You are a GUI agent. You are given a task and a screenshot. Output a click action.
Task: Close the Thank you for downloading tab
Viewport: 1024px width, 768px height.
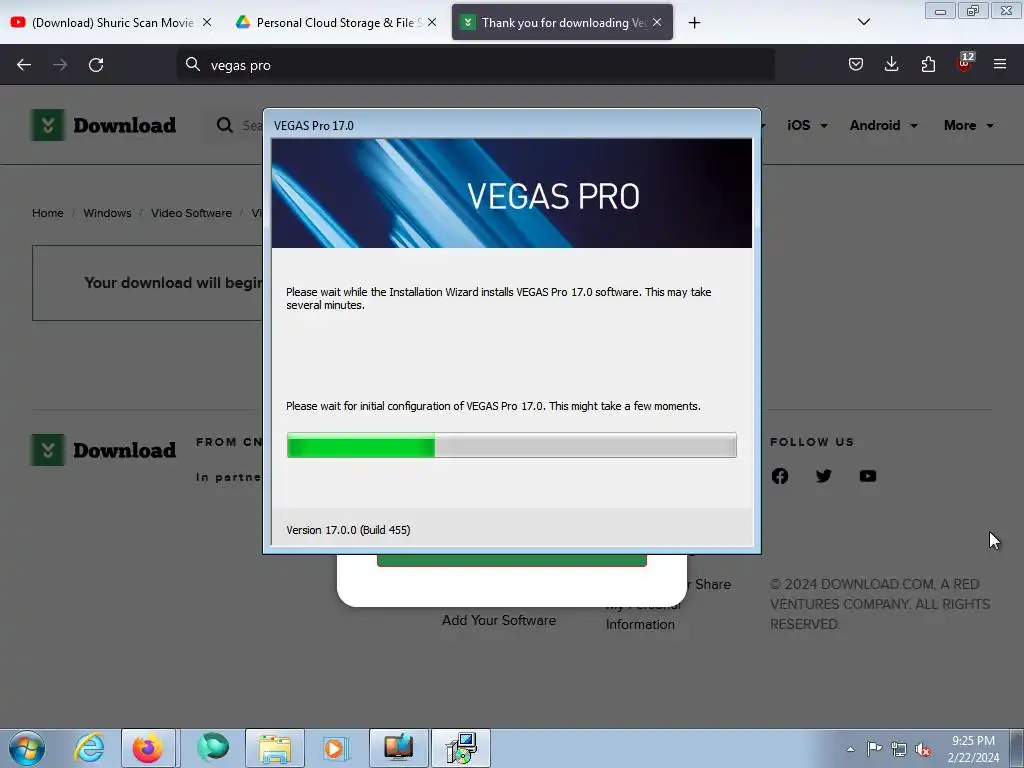click(x=657, y=22)
